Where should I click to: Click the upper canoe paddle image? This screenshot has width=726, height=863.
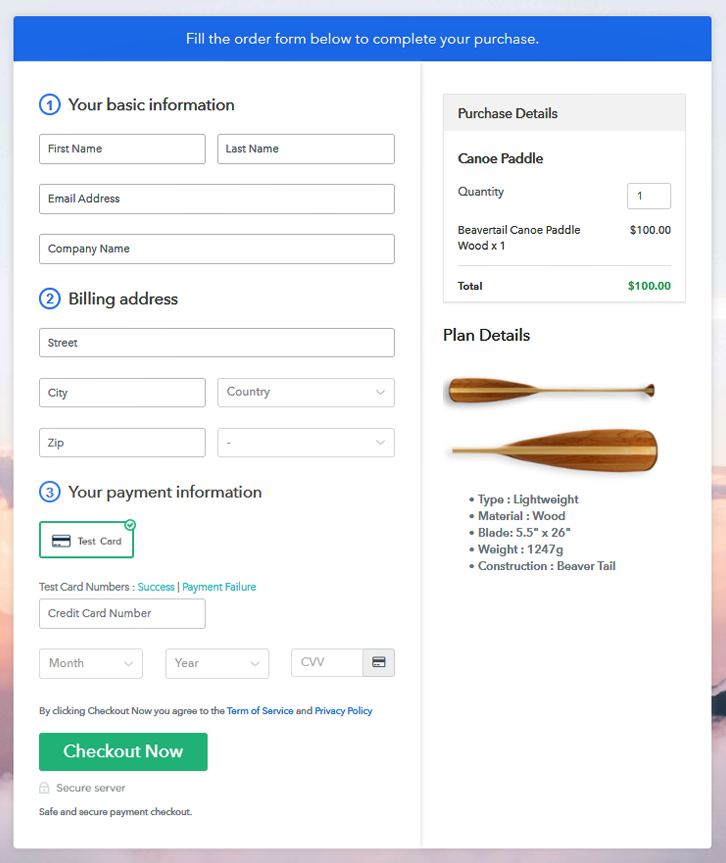(549, 391)
